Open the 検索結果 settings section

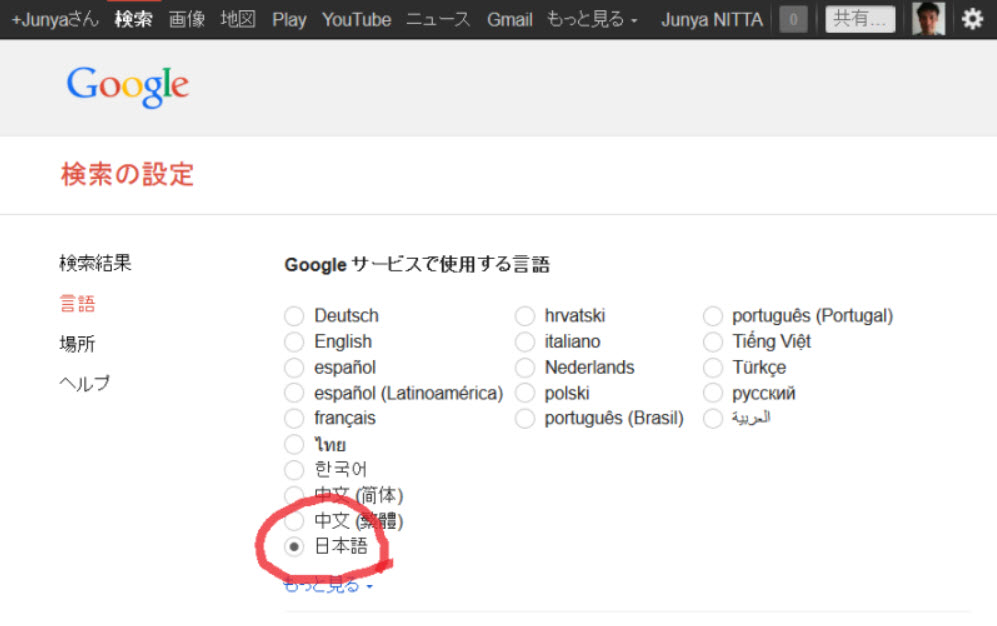(95, 263)
